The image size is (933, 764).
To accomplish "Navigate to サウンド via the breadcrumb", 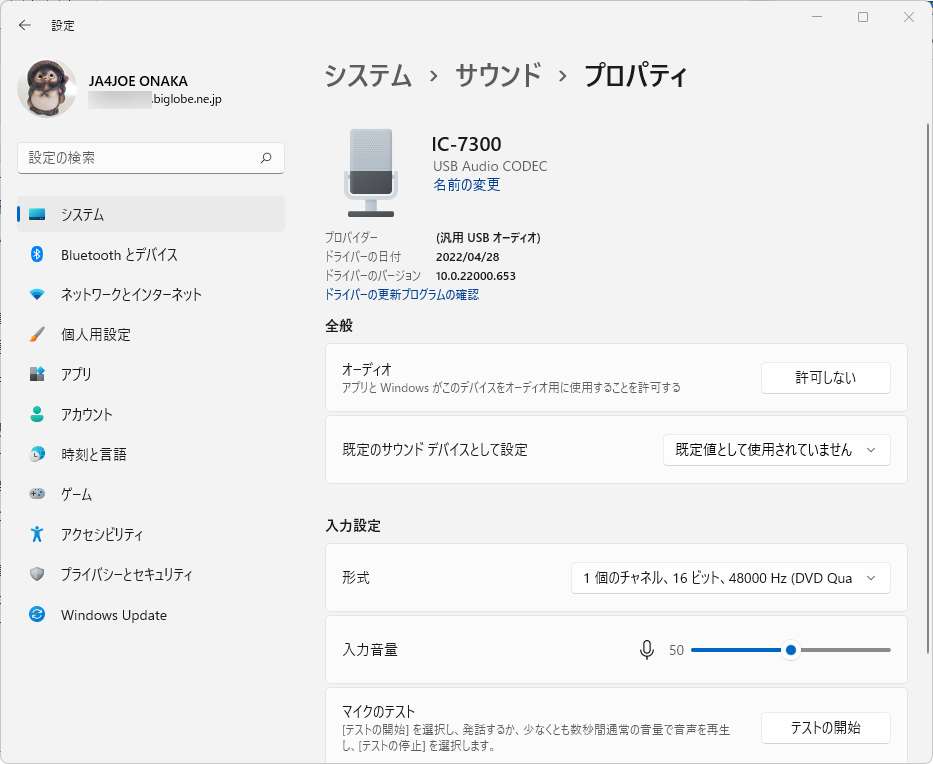I will click(x=498, y=75).
